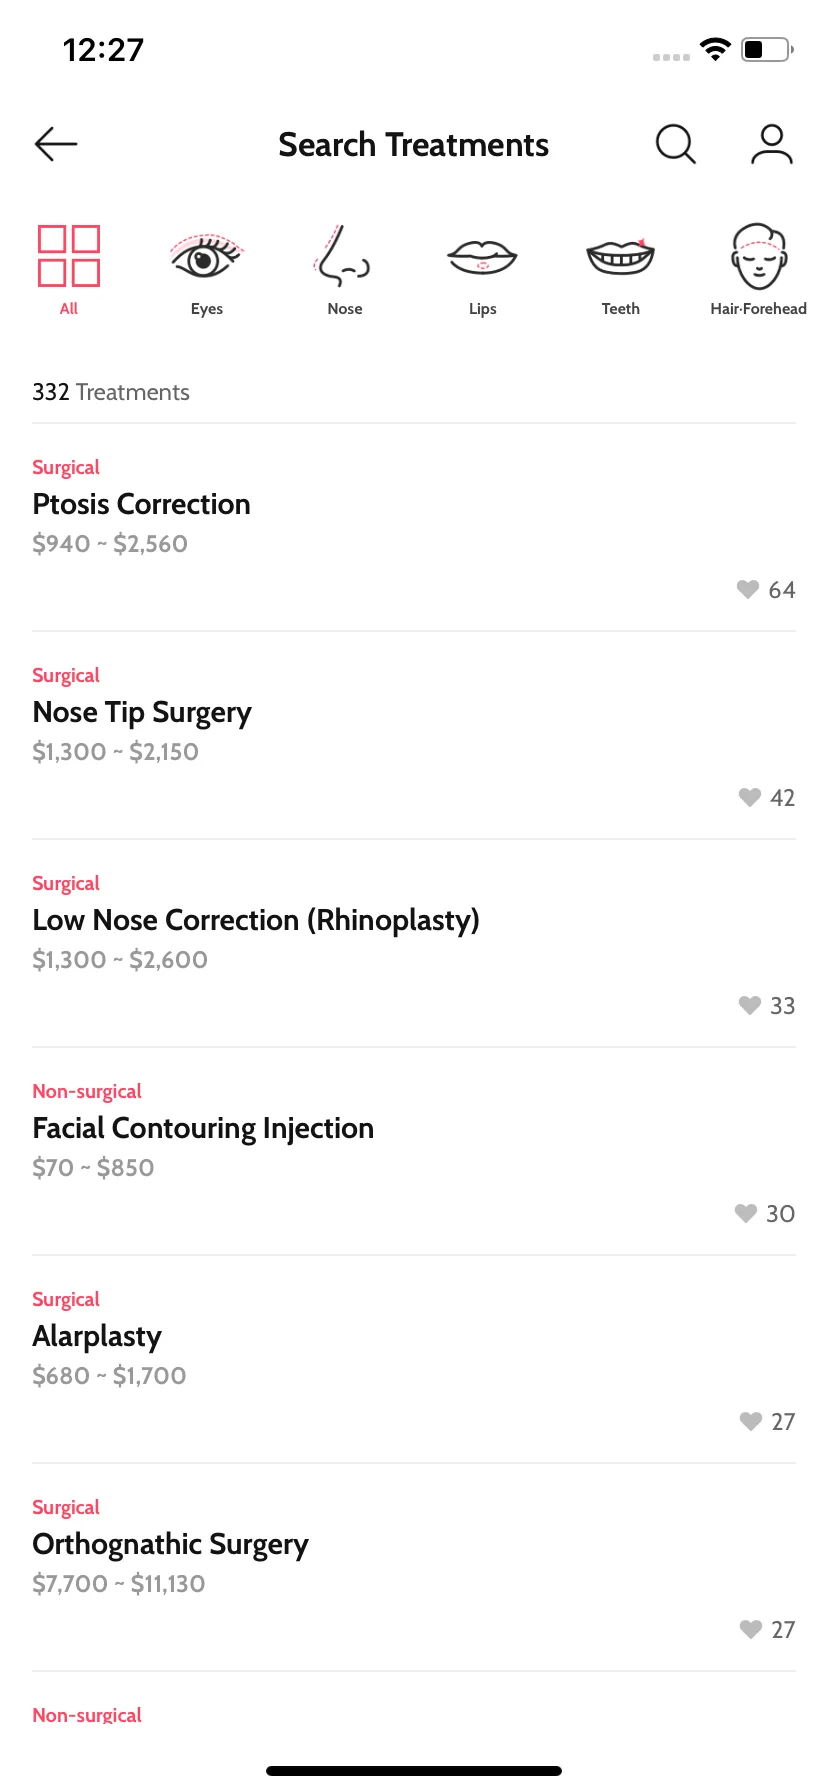828x1792 pixels.
Task: Open the Alarplasty listing
Action: pos(414,1360)
